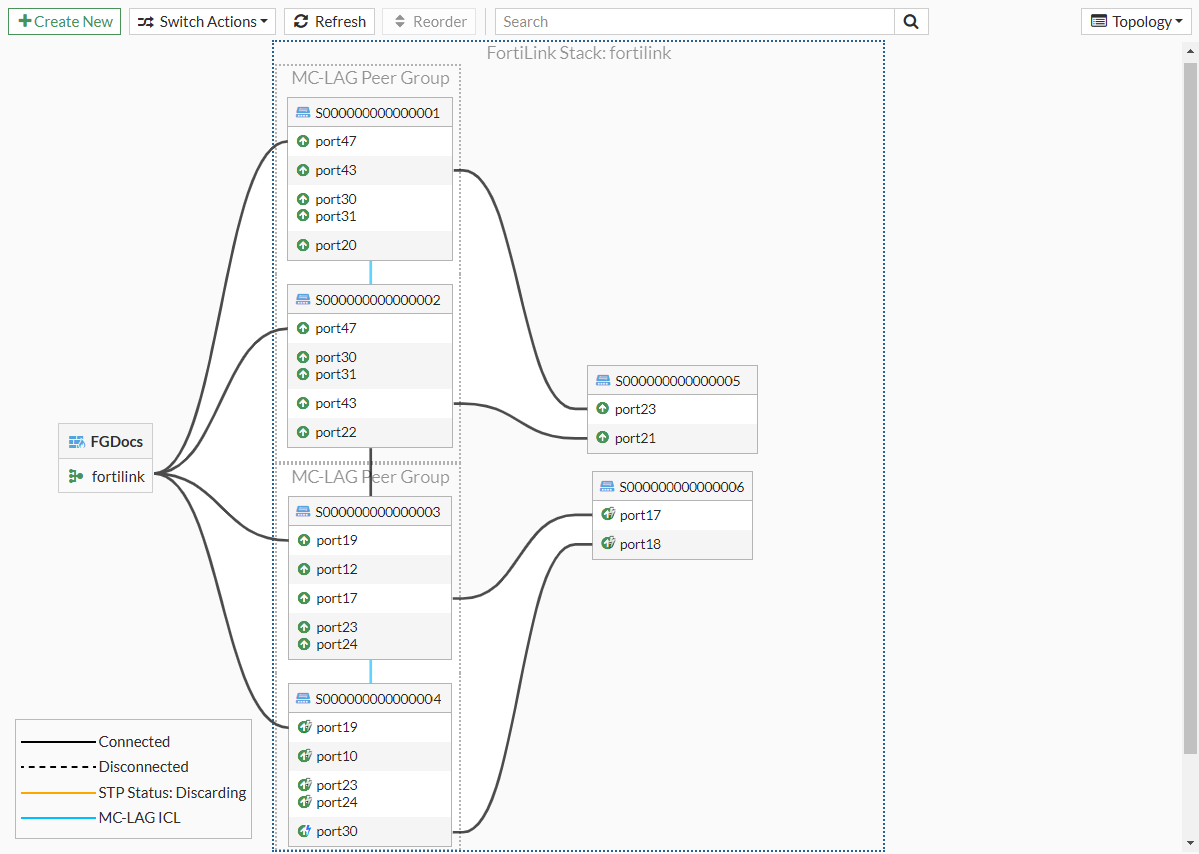Click the vertical scrollbar

(1190, 400)
